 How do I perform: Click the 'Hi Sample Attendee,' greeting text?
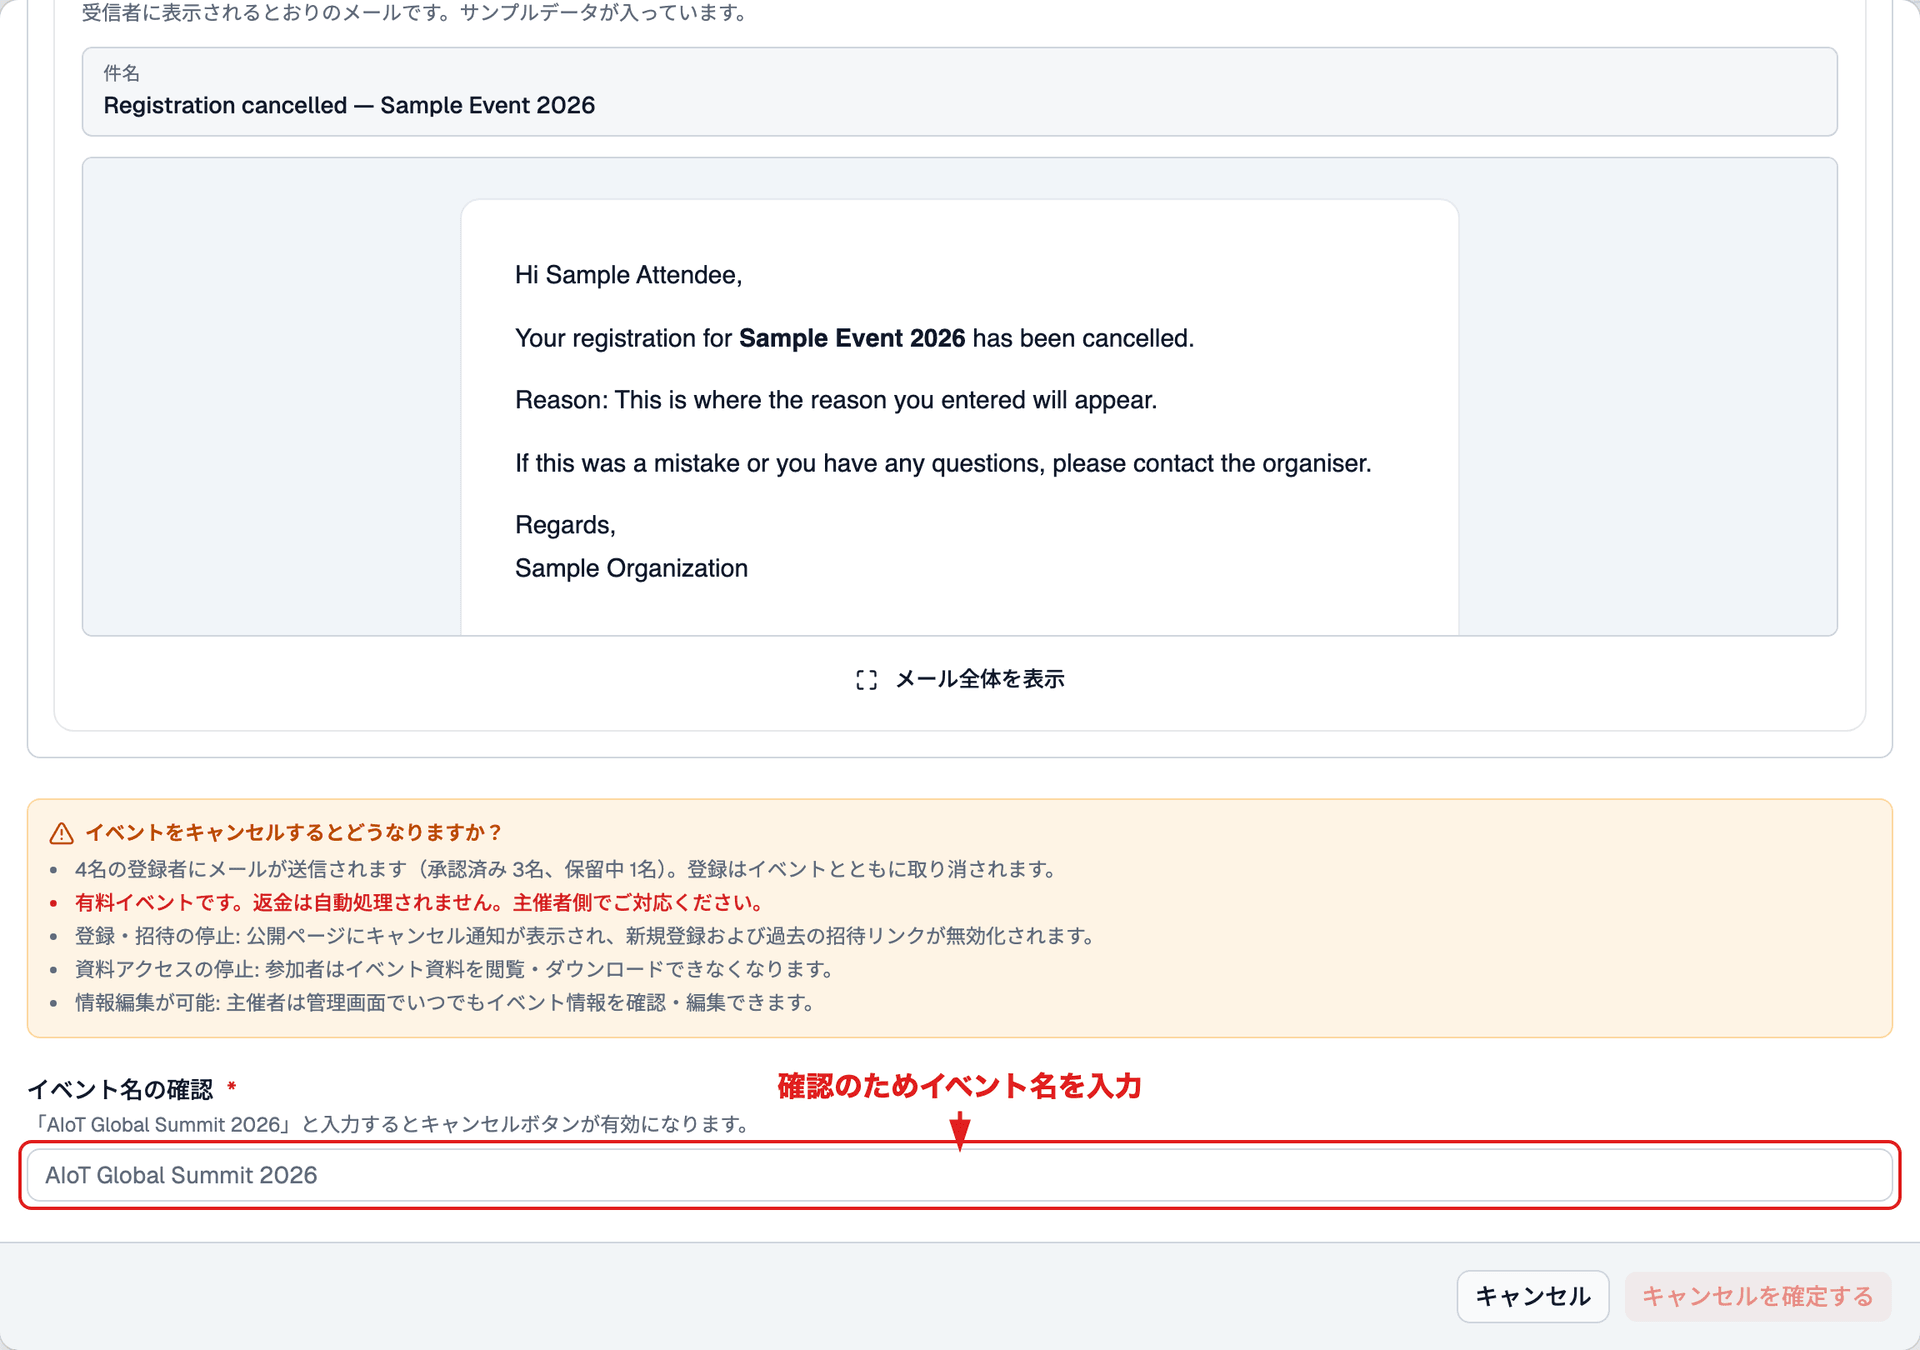coord(628,275)
